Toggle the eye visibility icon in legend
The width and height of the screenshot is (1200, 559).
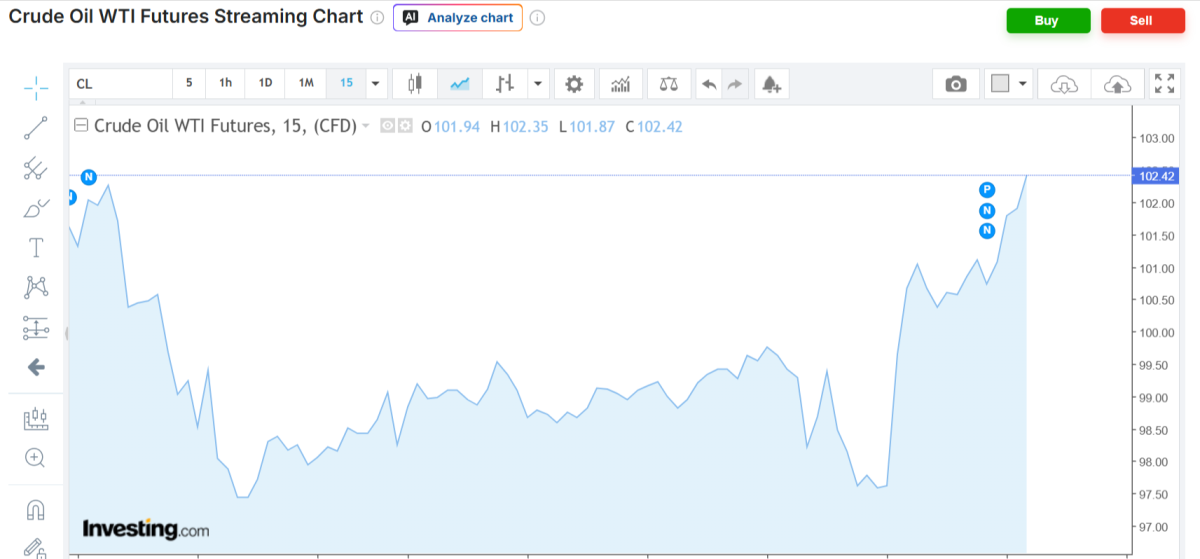point(387,126)
